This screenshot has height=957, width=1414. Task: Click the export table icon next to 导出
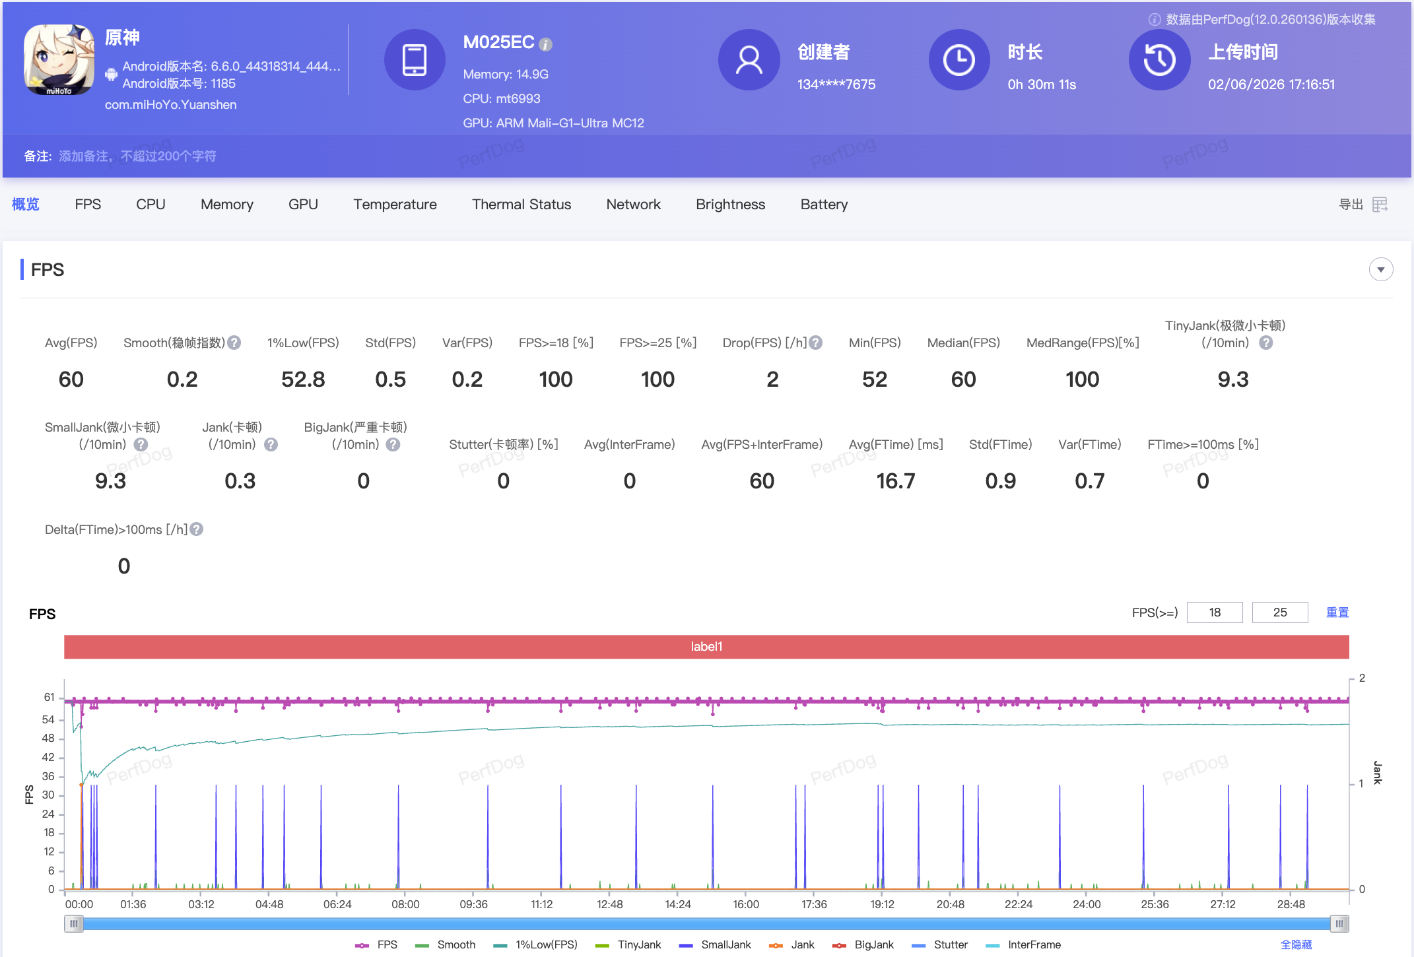(1380, 204)
